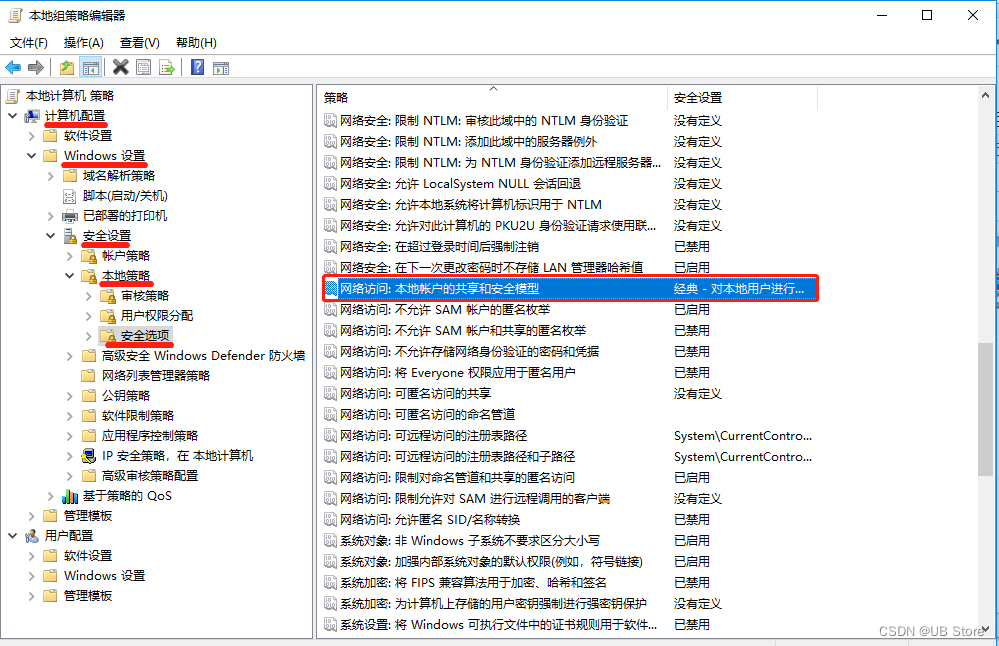
Task: Click the 域名解析策略 folder icon
Action: click(69, 176)
